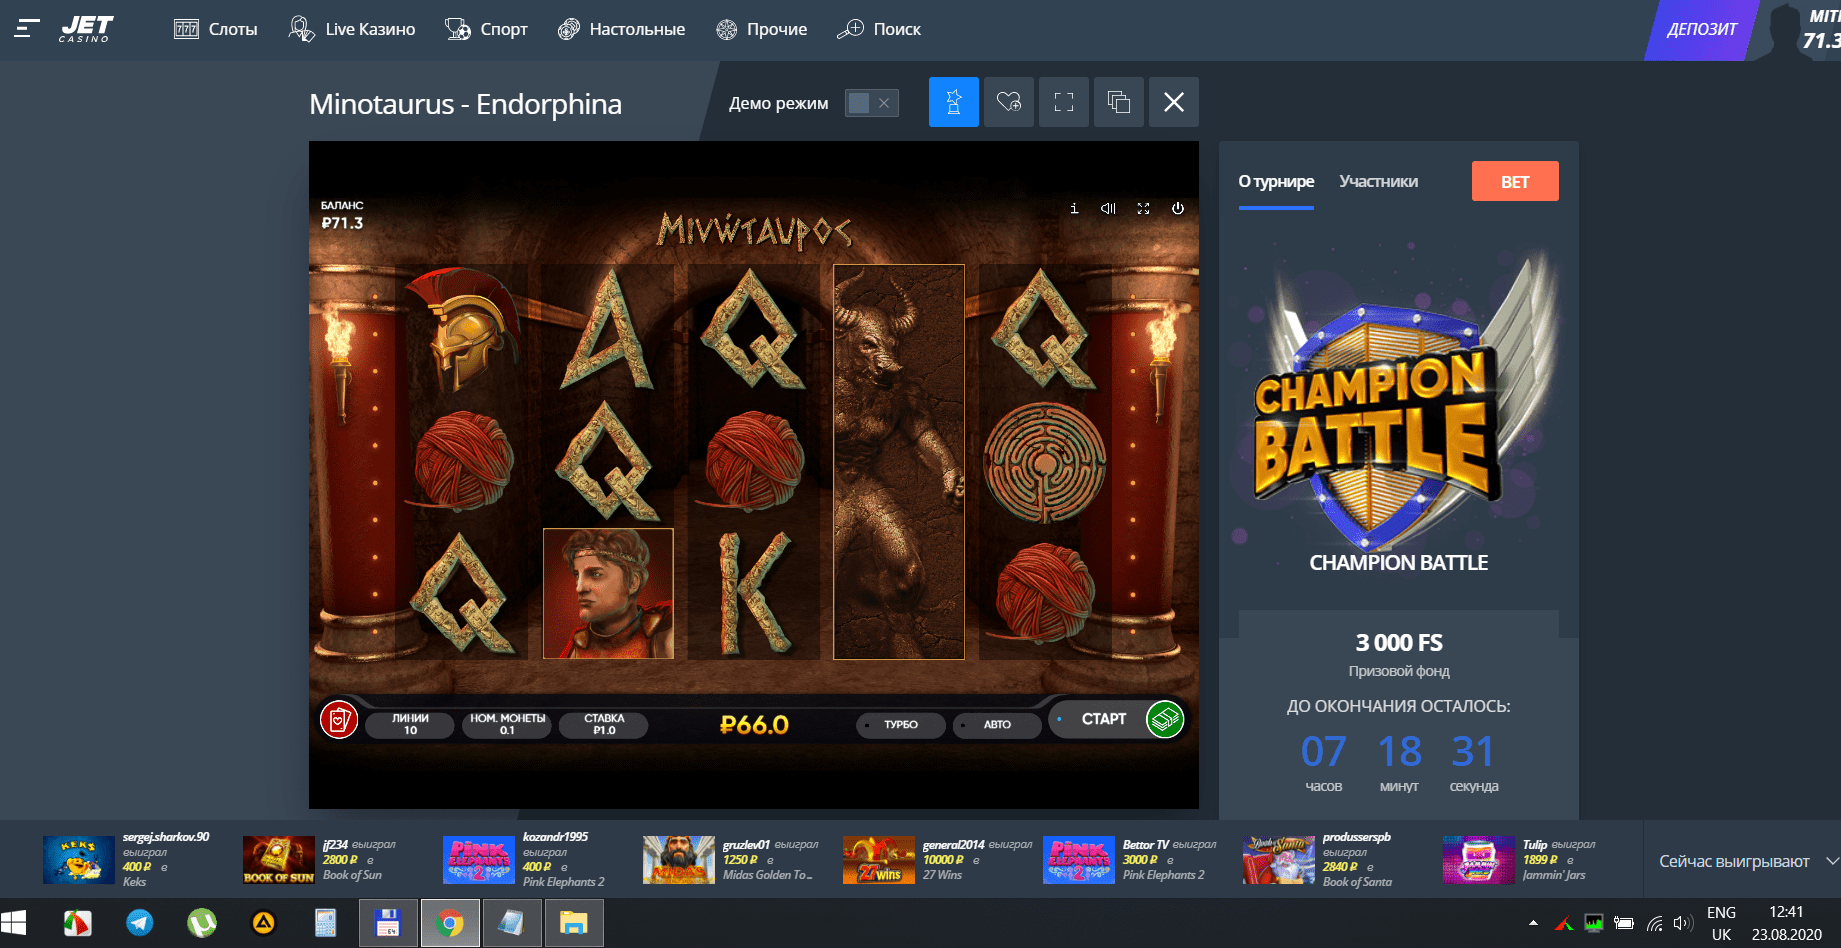Open game in multi-window mode icon
This screenshot has height=948, width=1841.
click(x=1118, y=102)
